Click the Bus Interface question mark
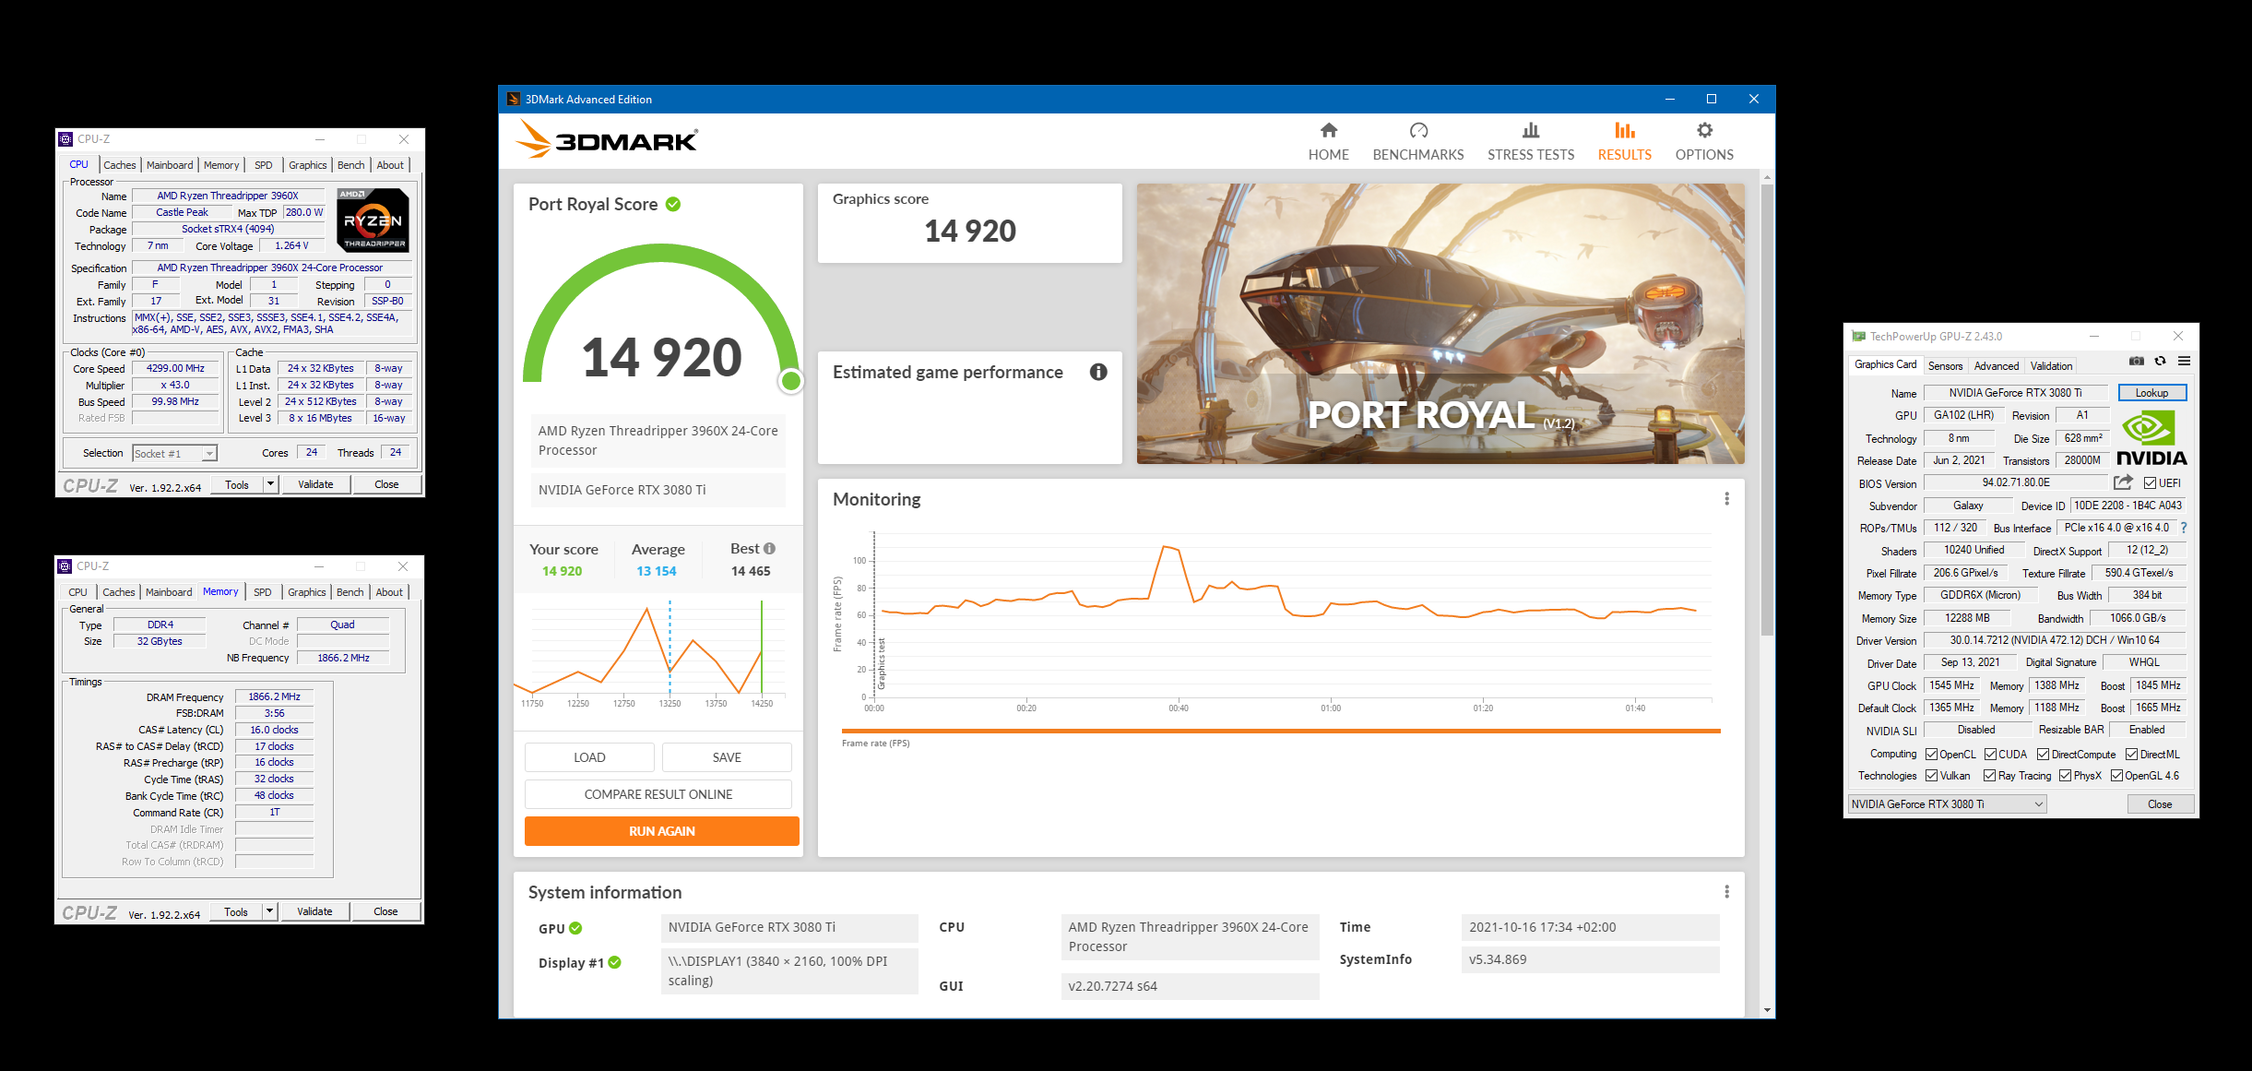 point(2183,528)
